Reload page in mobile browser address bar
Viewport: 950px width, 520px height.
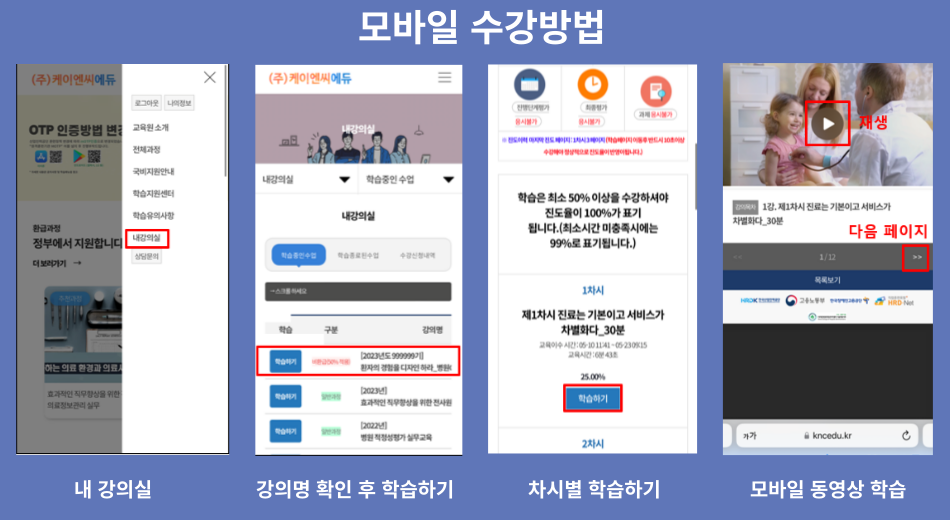tap(906, 435)
